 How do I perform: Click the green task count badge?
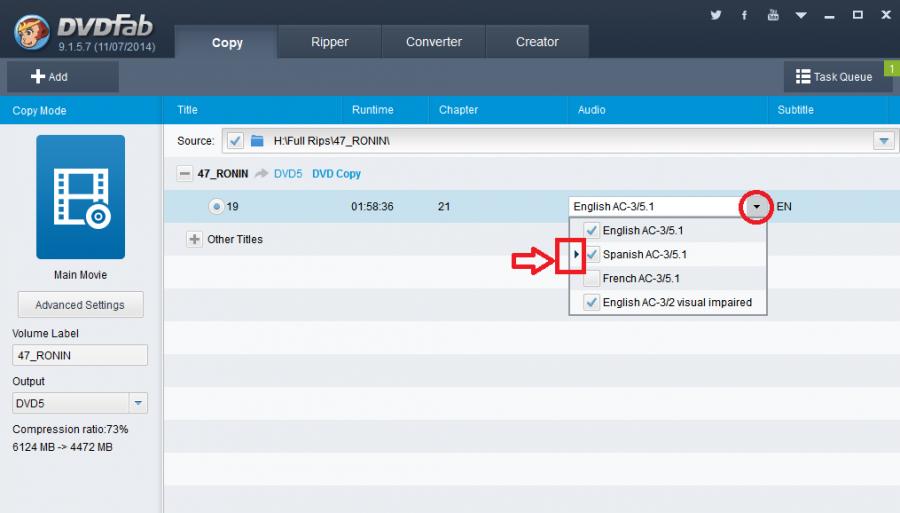pyautogui.click(x=891, y=68)
